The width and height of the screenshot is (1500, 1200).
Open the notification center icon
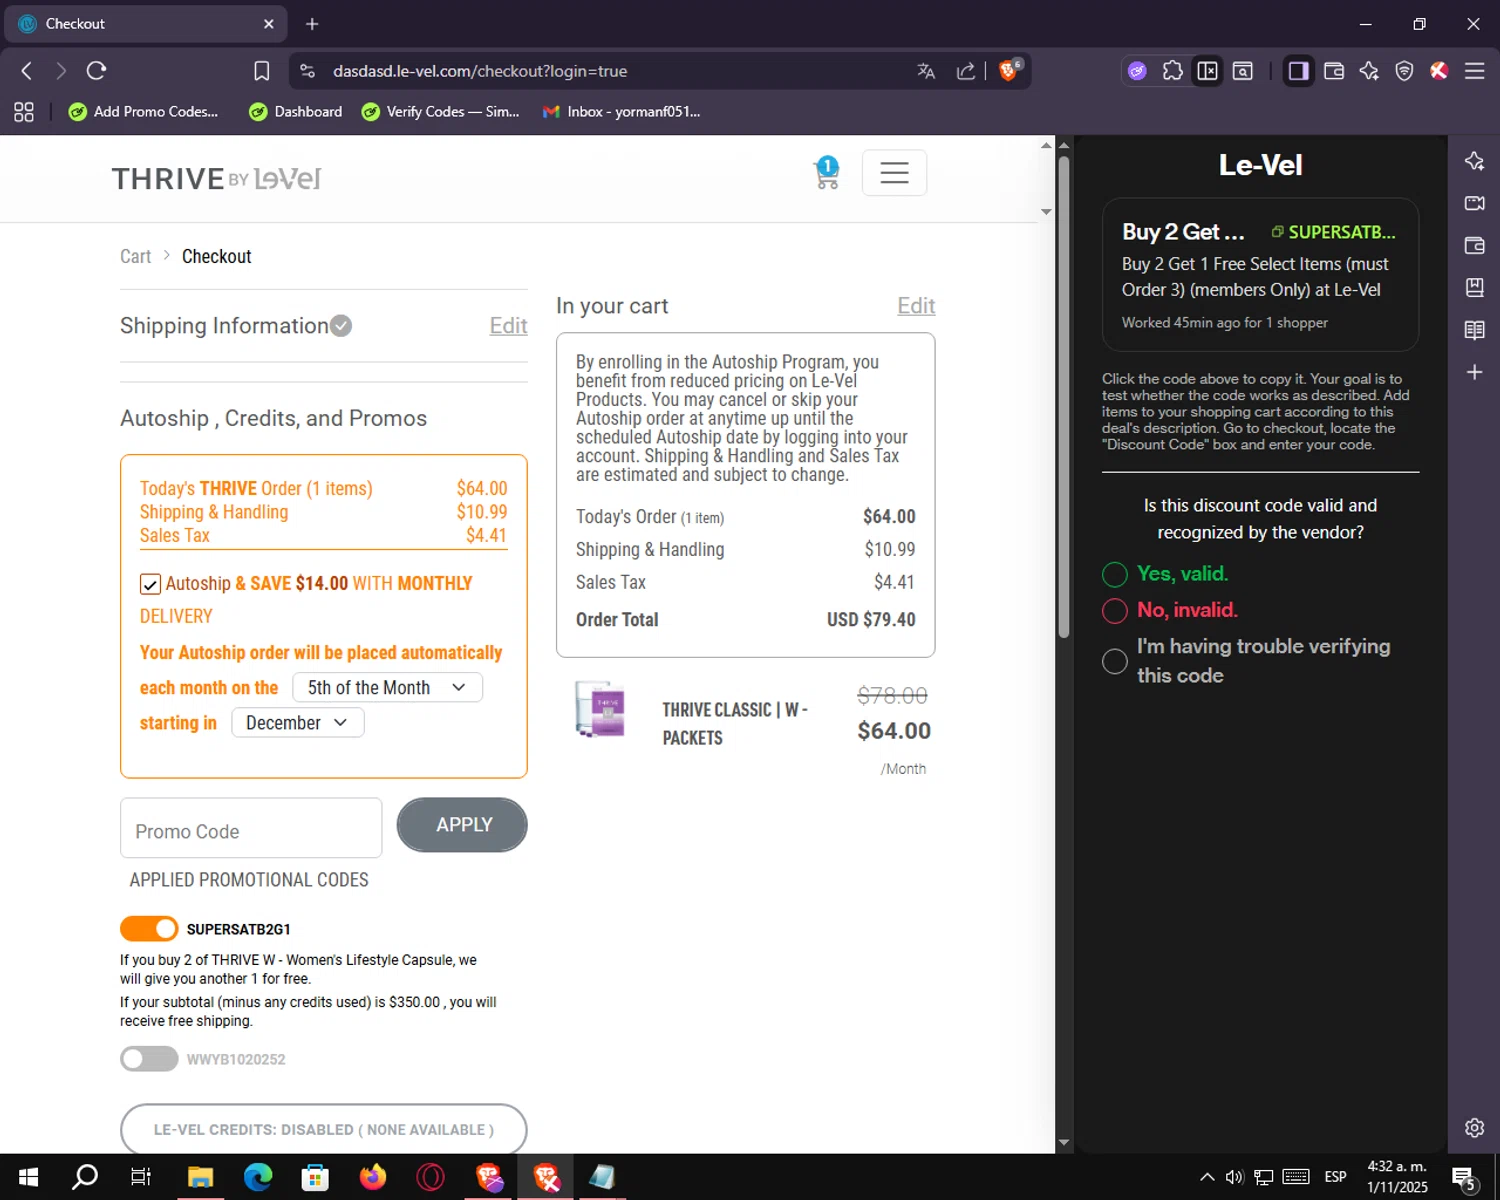click(x=1464, y=1178)
